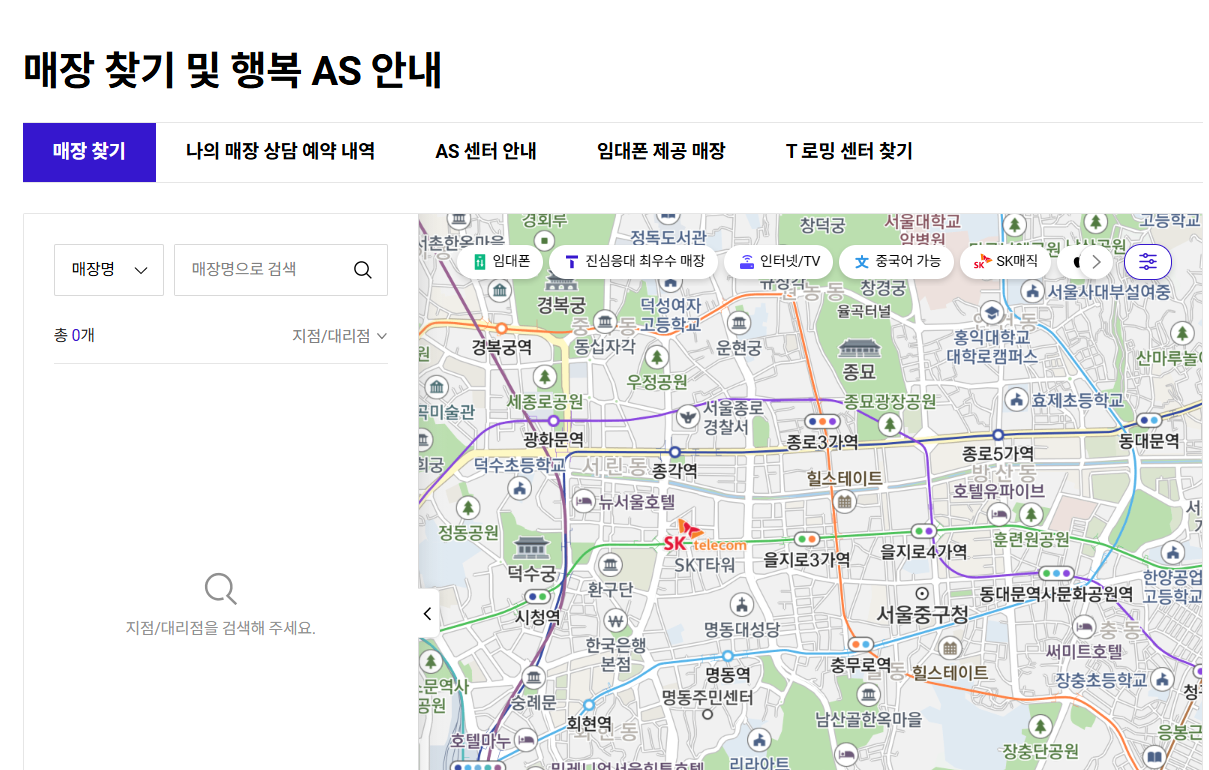
Task: Click the 광화문역 station circle marker
Action: pos(554,421)
